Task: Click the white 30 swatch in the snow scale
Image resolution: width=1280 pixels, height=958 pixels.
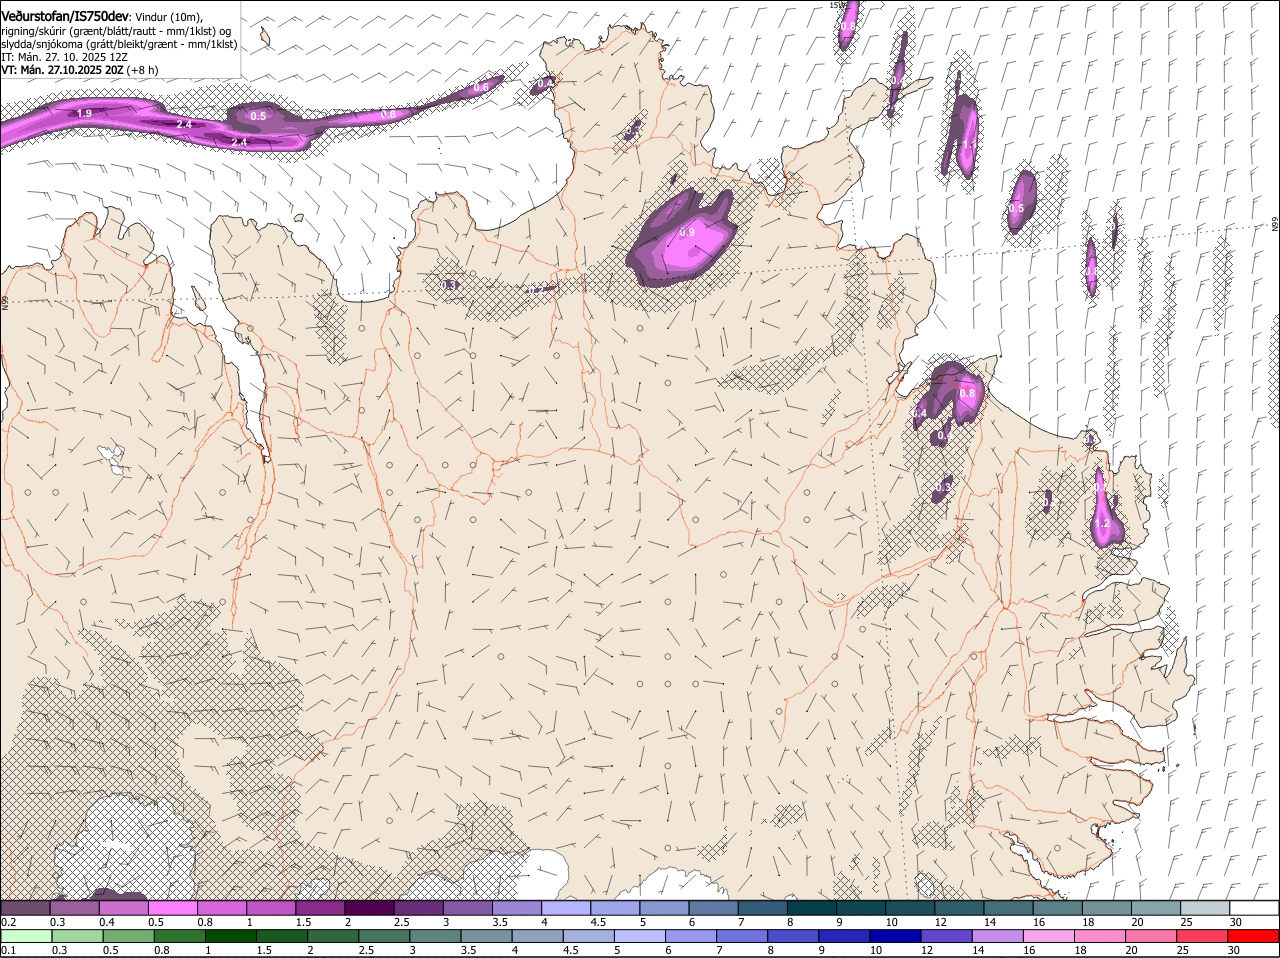Action: pyautogui.click(x=1254, y=908)
